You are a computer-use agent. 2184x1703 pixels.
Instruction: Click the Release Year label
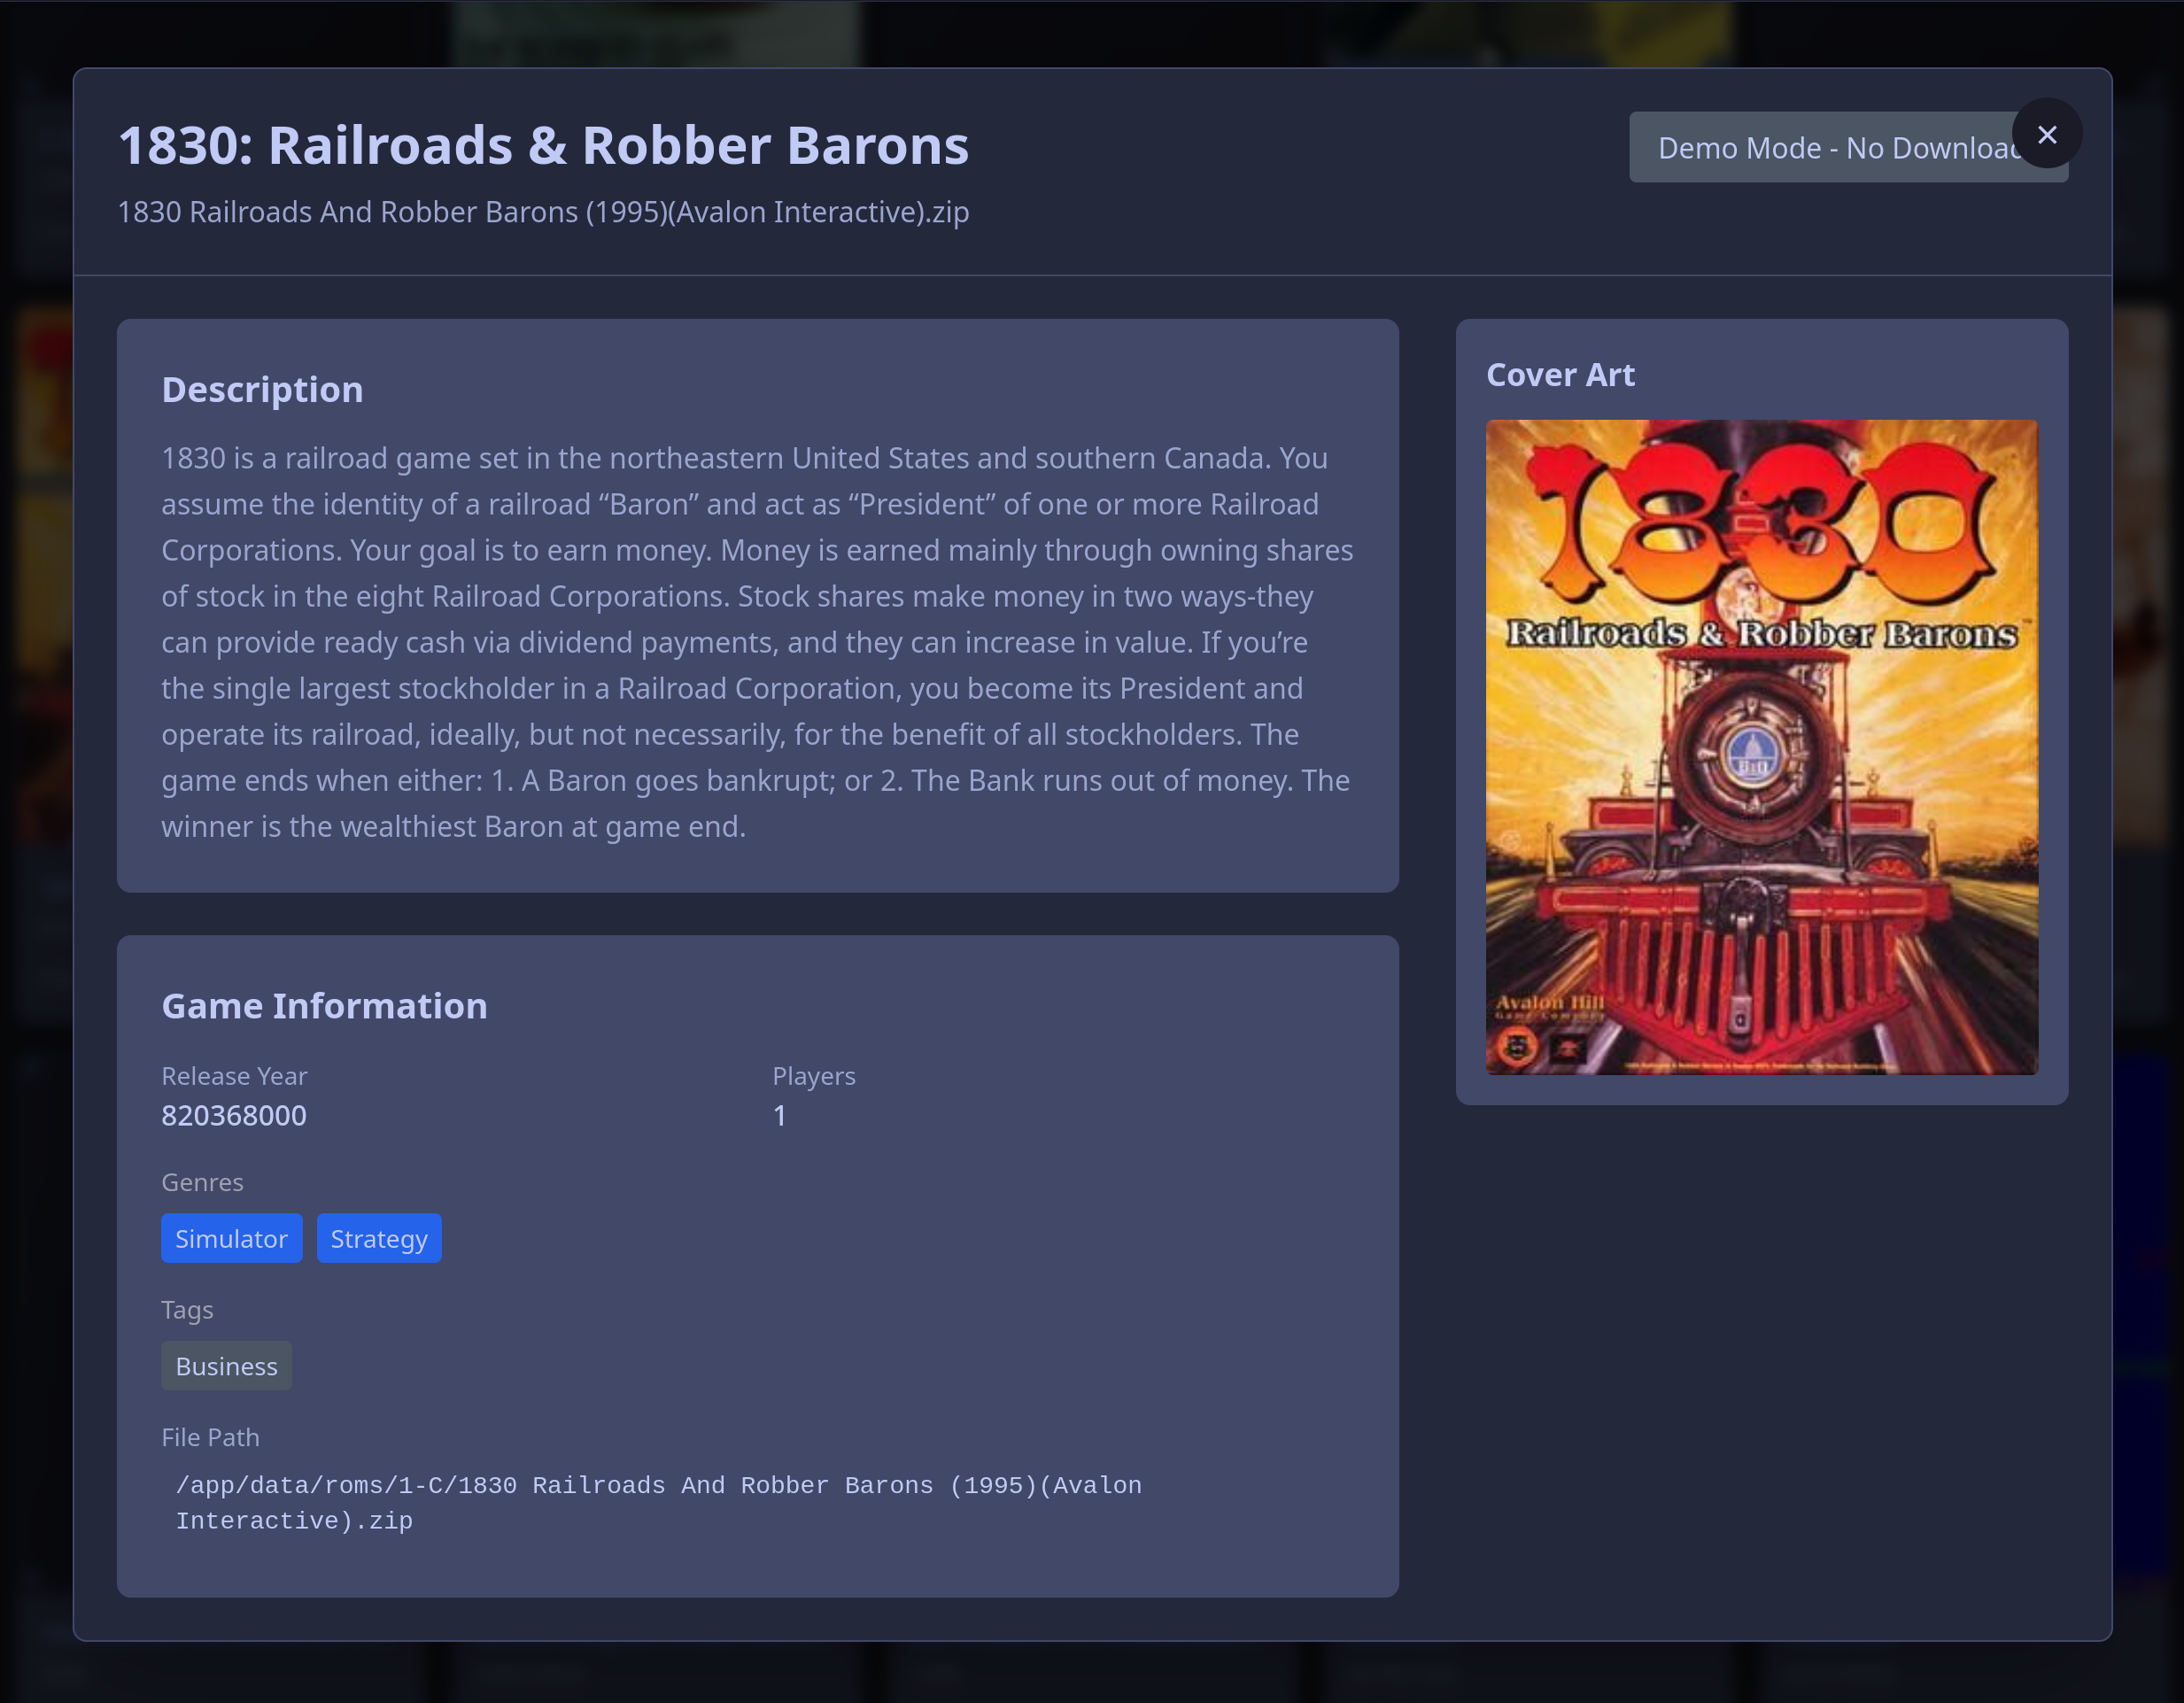coord(234,1076)
